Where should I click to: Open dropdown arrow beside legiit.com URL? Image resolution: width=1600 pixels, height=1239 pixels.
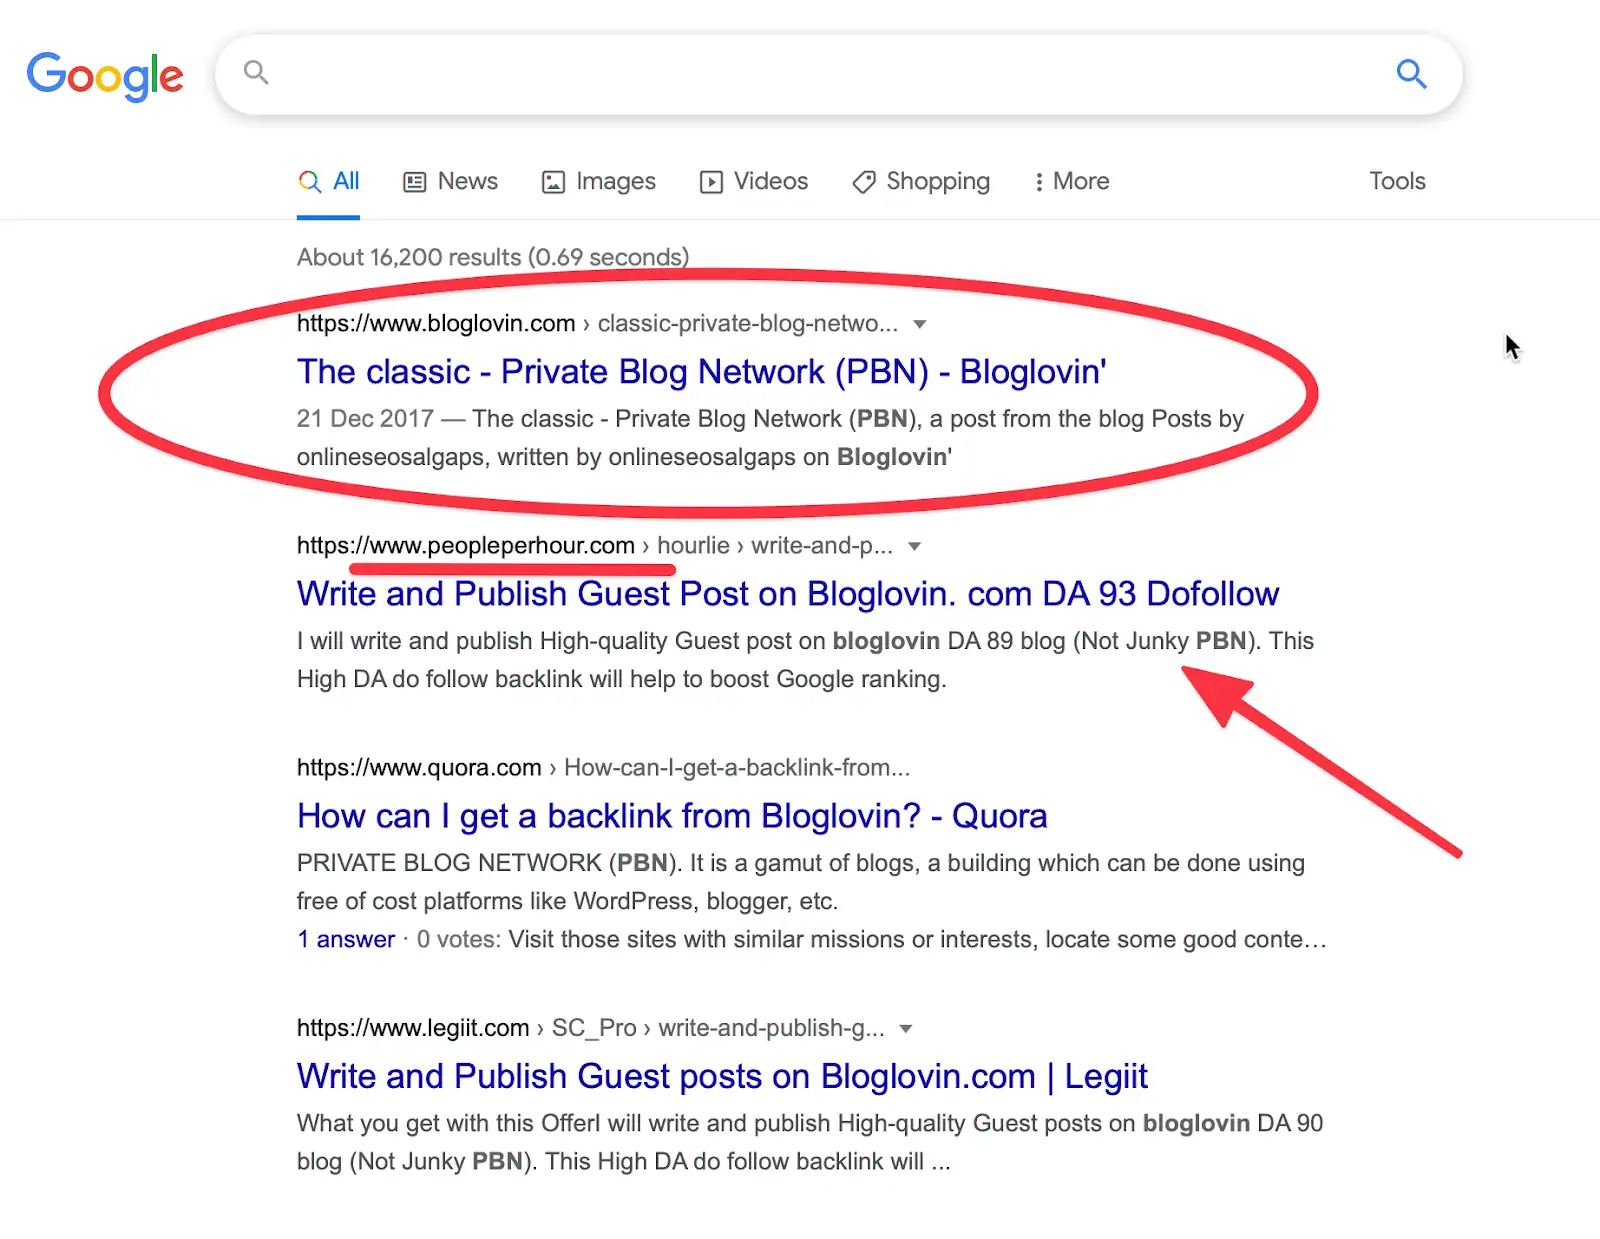click(x=906, y=1028)
